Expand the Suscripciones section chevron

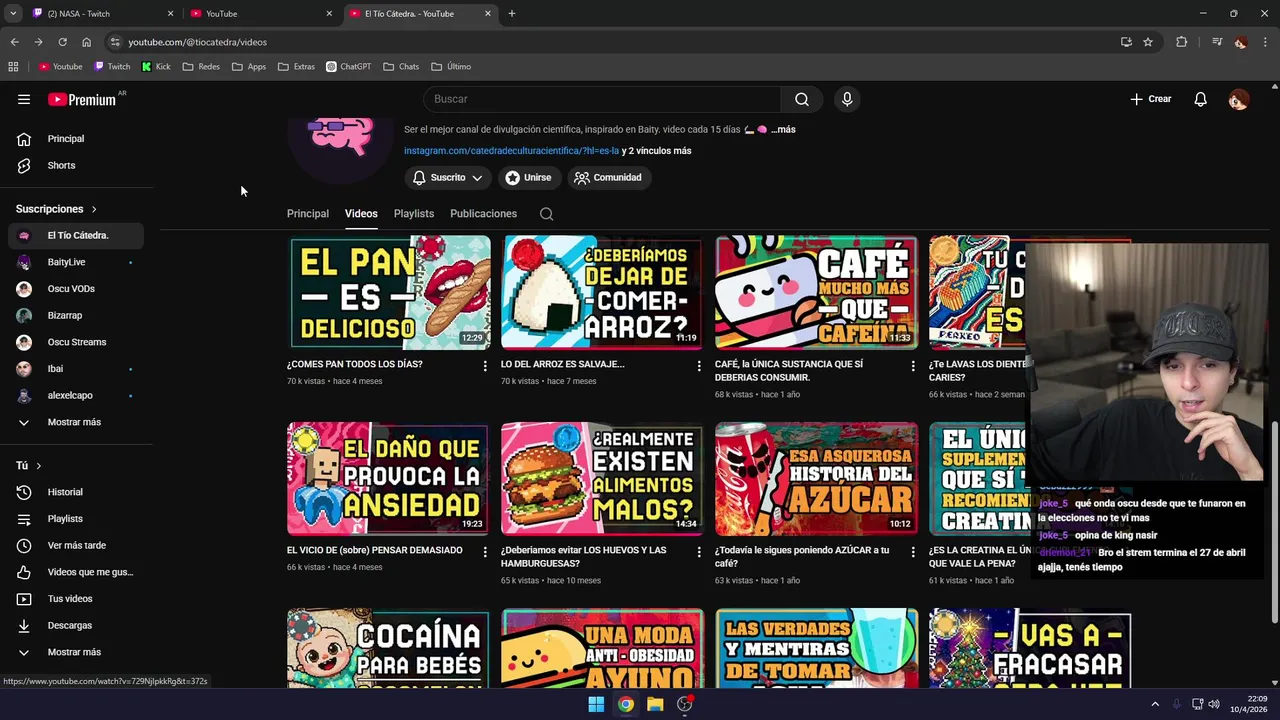point(94,209)
